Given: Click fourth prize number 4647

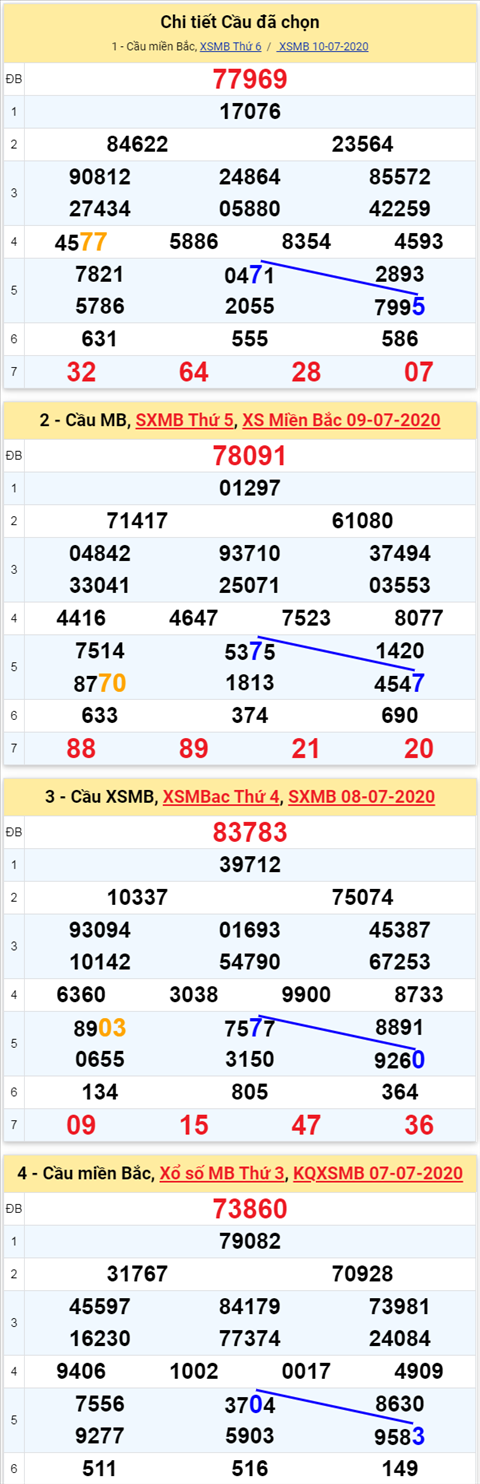Looking at the screenshot, I should pos(194,618).
